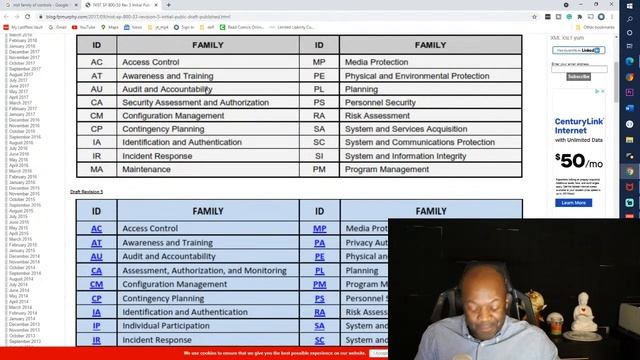The height and width of the screenshot is (360, 640).
Task: Open the September 2015 archive link
Action: point(25,205)
